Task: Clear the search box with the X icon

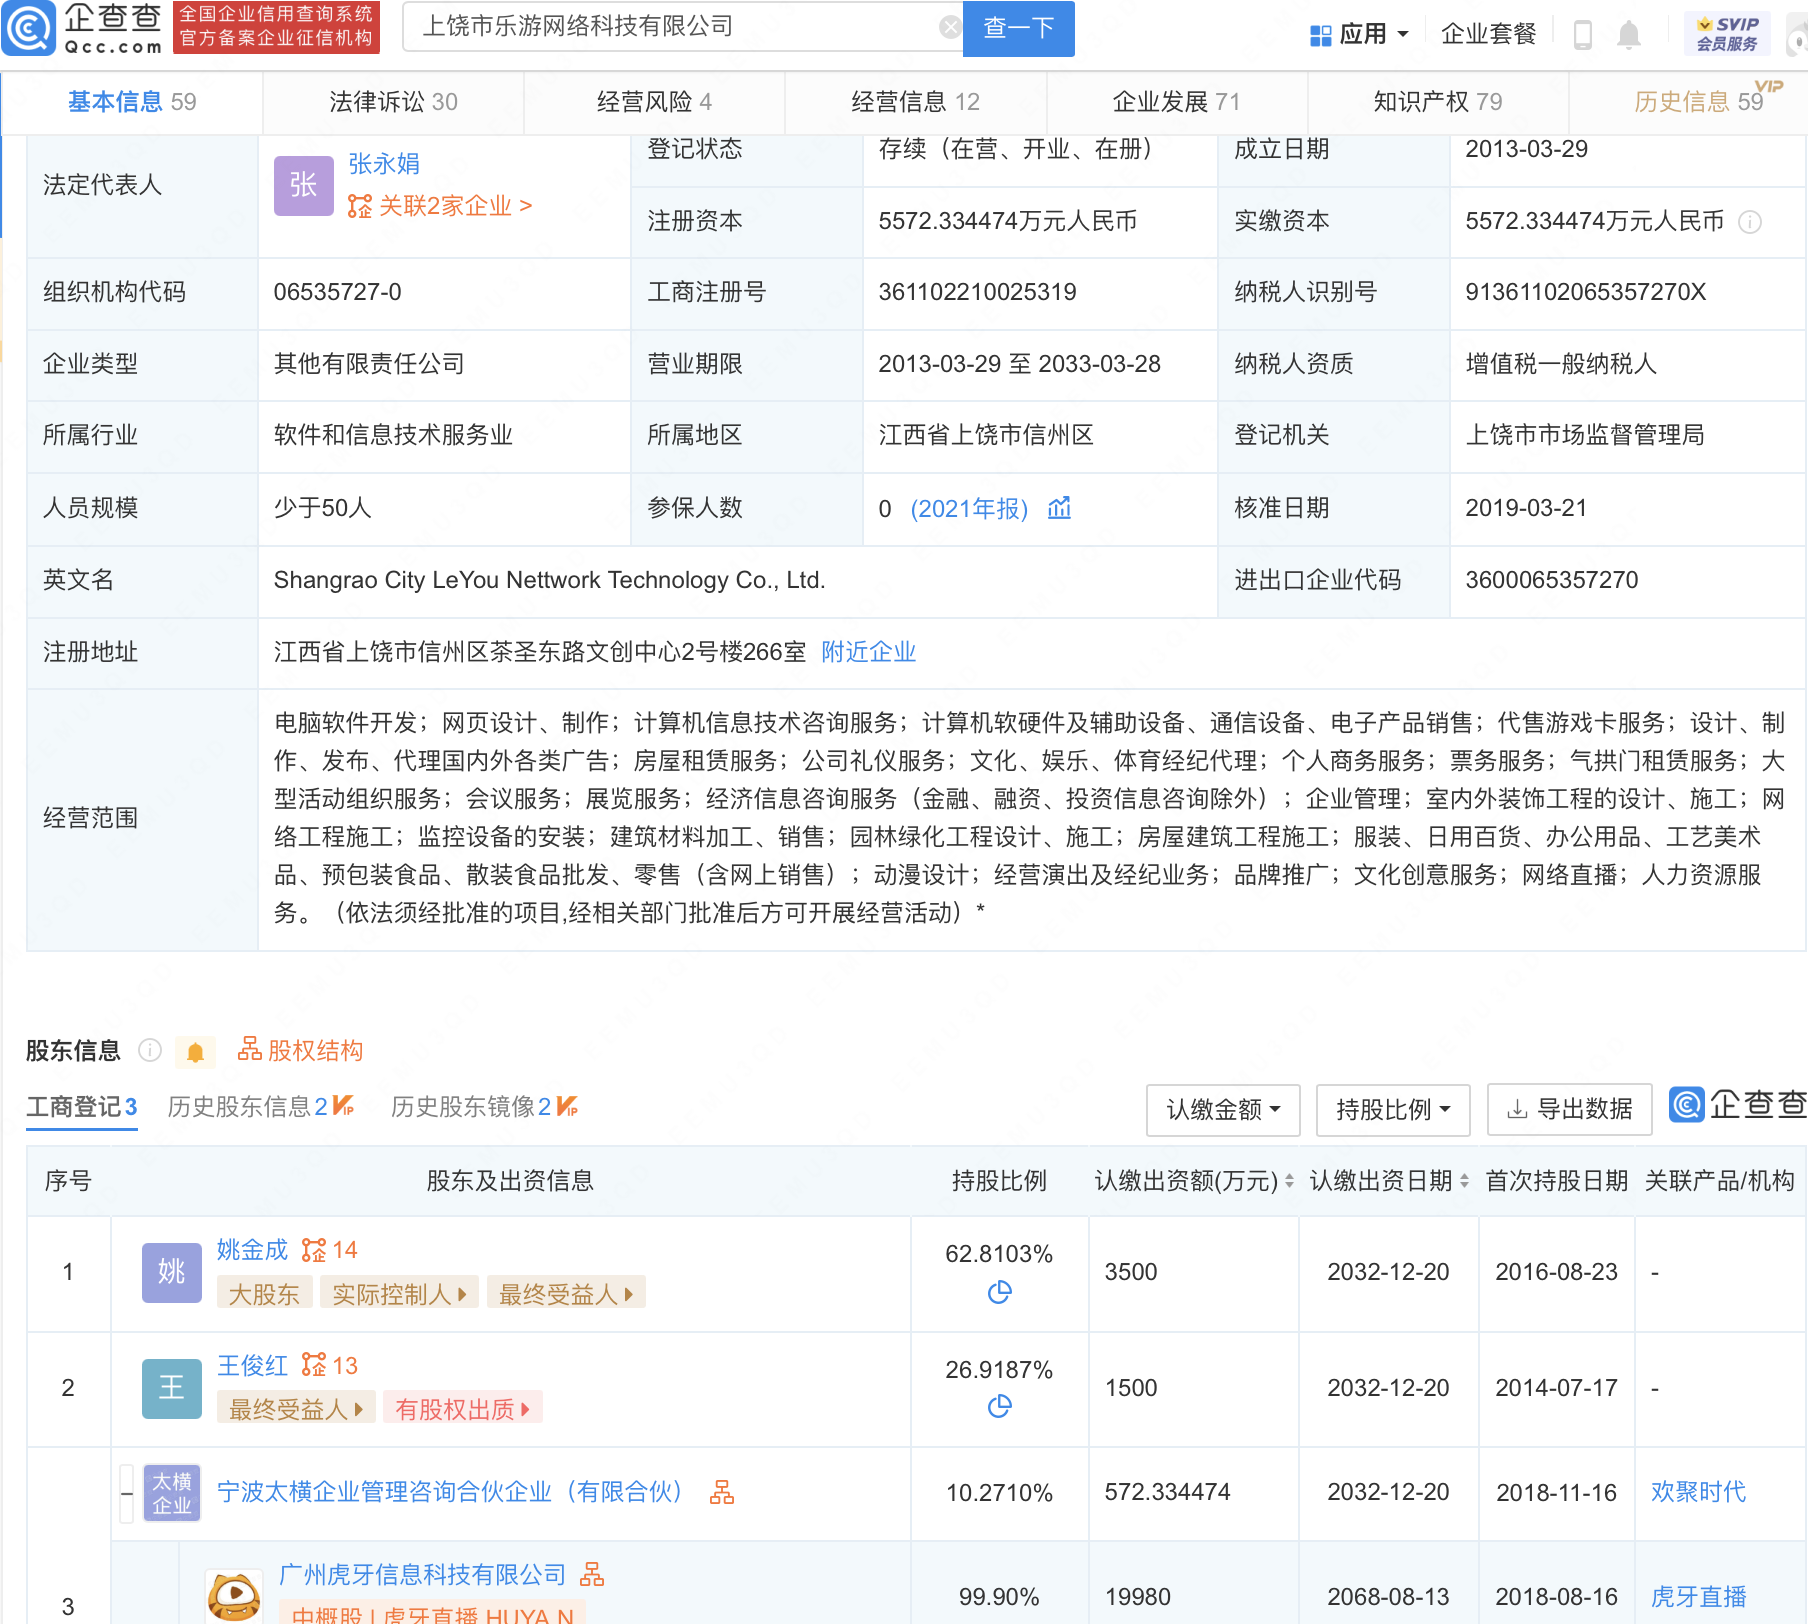Action: tap(950, 27)
